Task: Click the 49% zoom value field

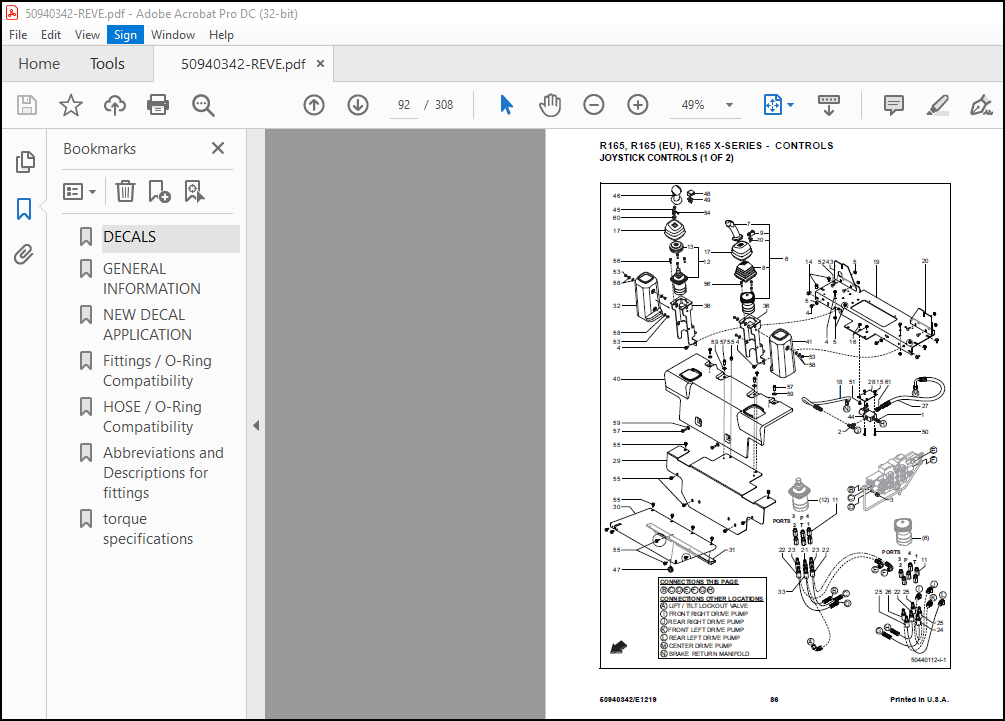Action: click(693, 105)
